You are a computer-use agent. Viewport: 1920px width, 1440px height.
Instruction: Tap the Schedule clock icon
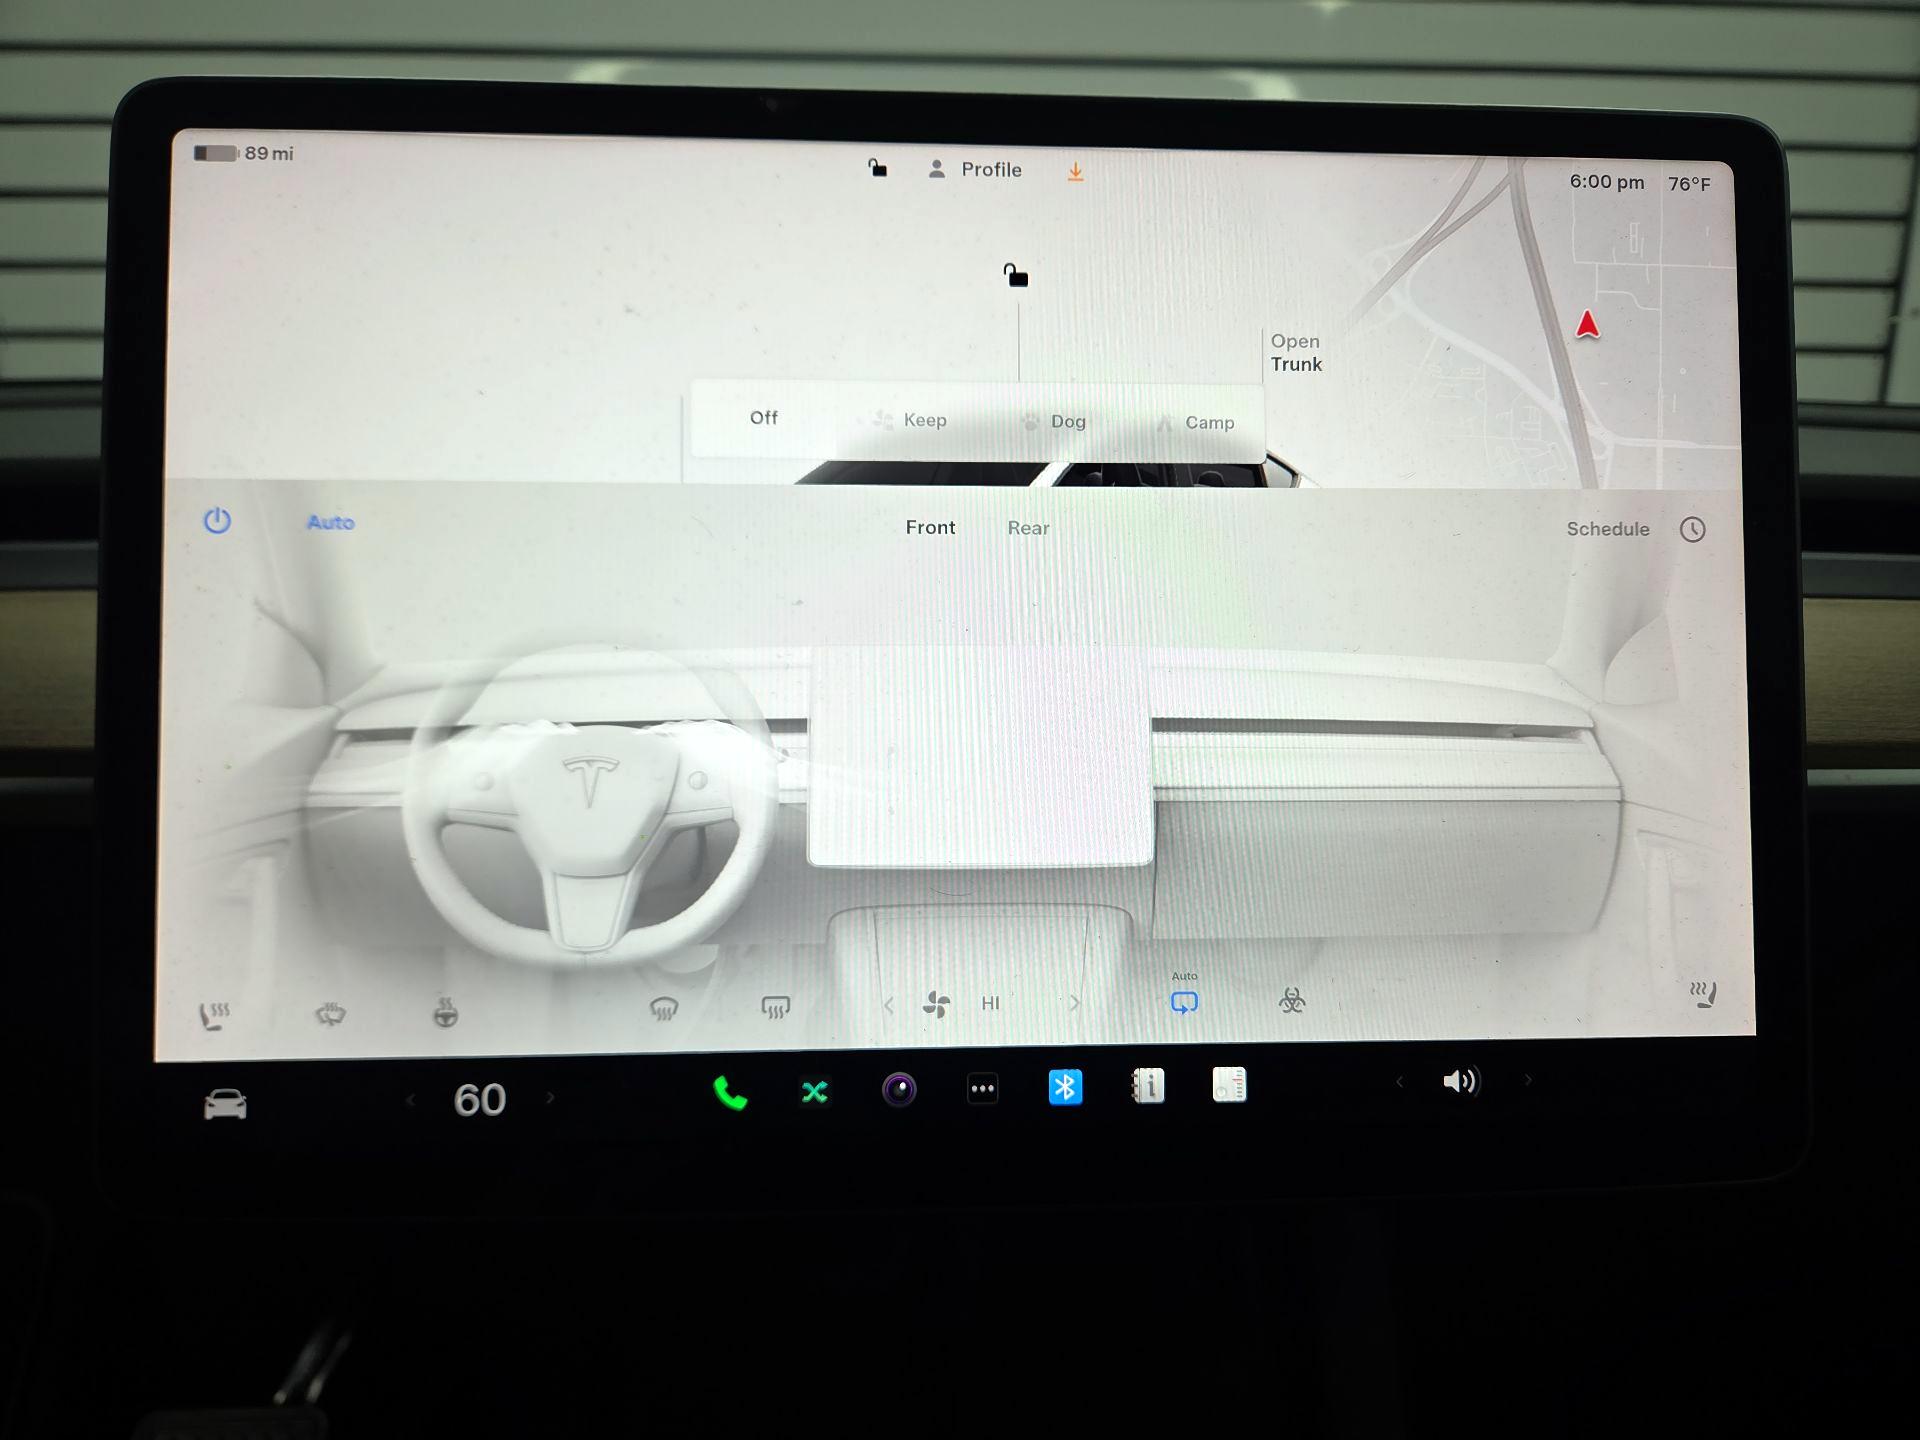pos(1692,530)
